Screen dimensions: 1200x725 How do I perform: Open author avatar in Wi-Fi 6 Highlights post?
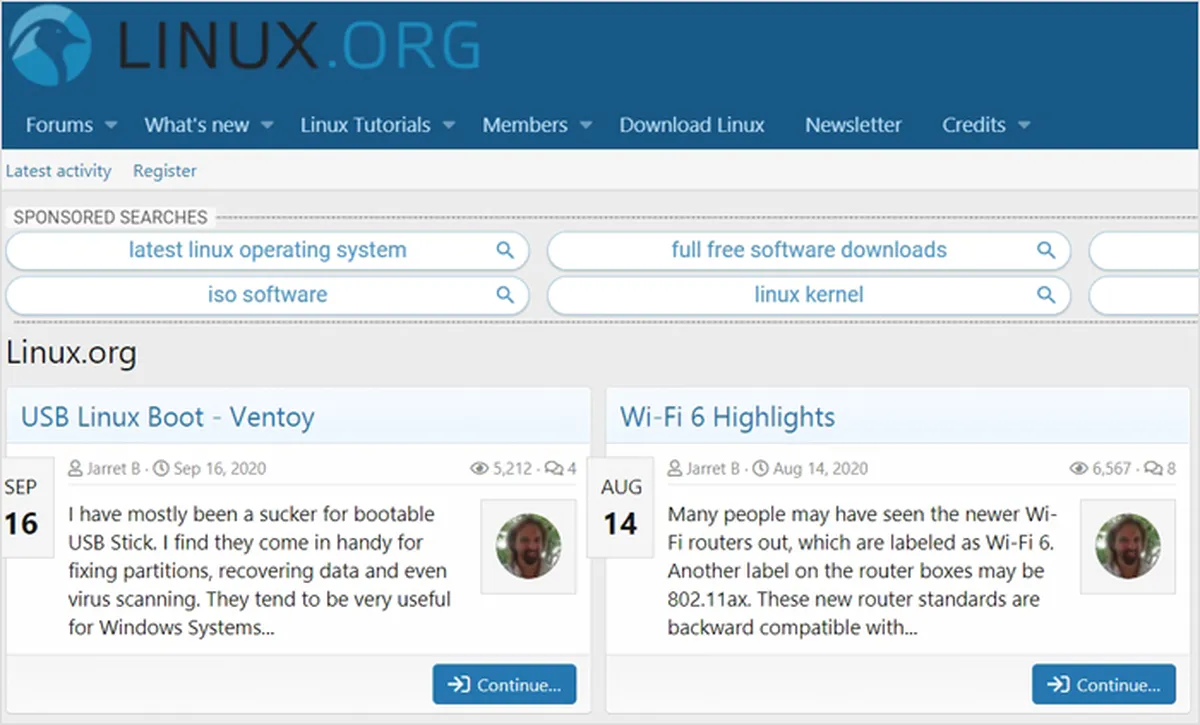1128,547
